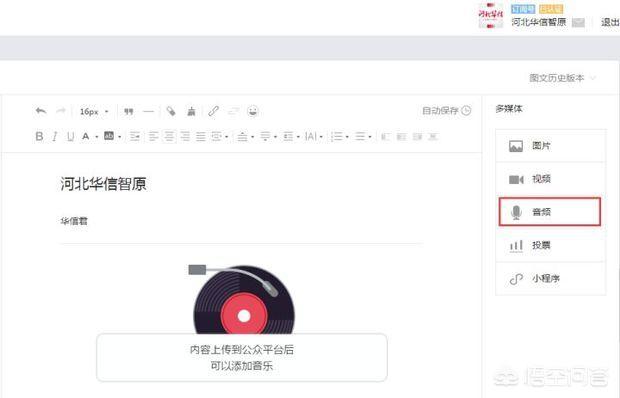620x398 pixels.
Task: Select the vinyl record image in the article
Action: click(242, 299)
